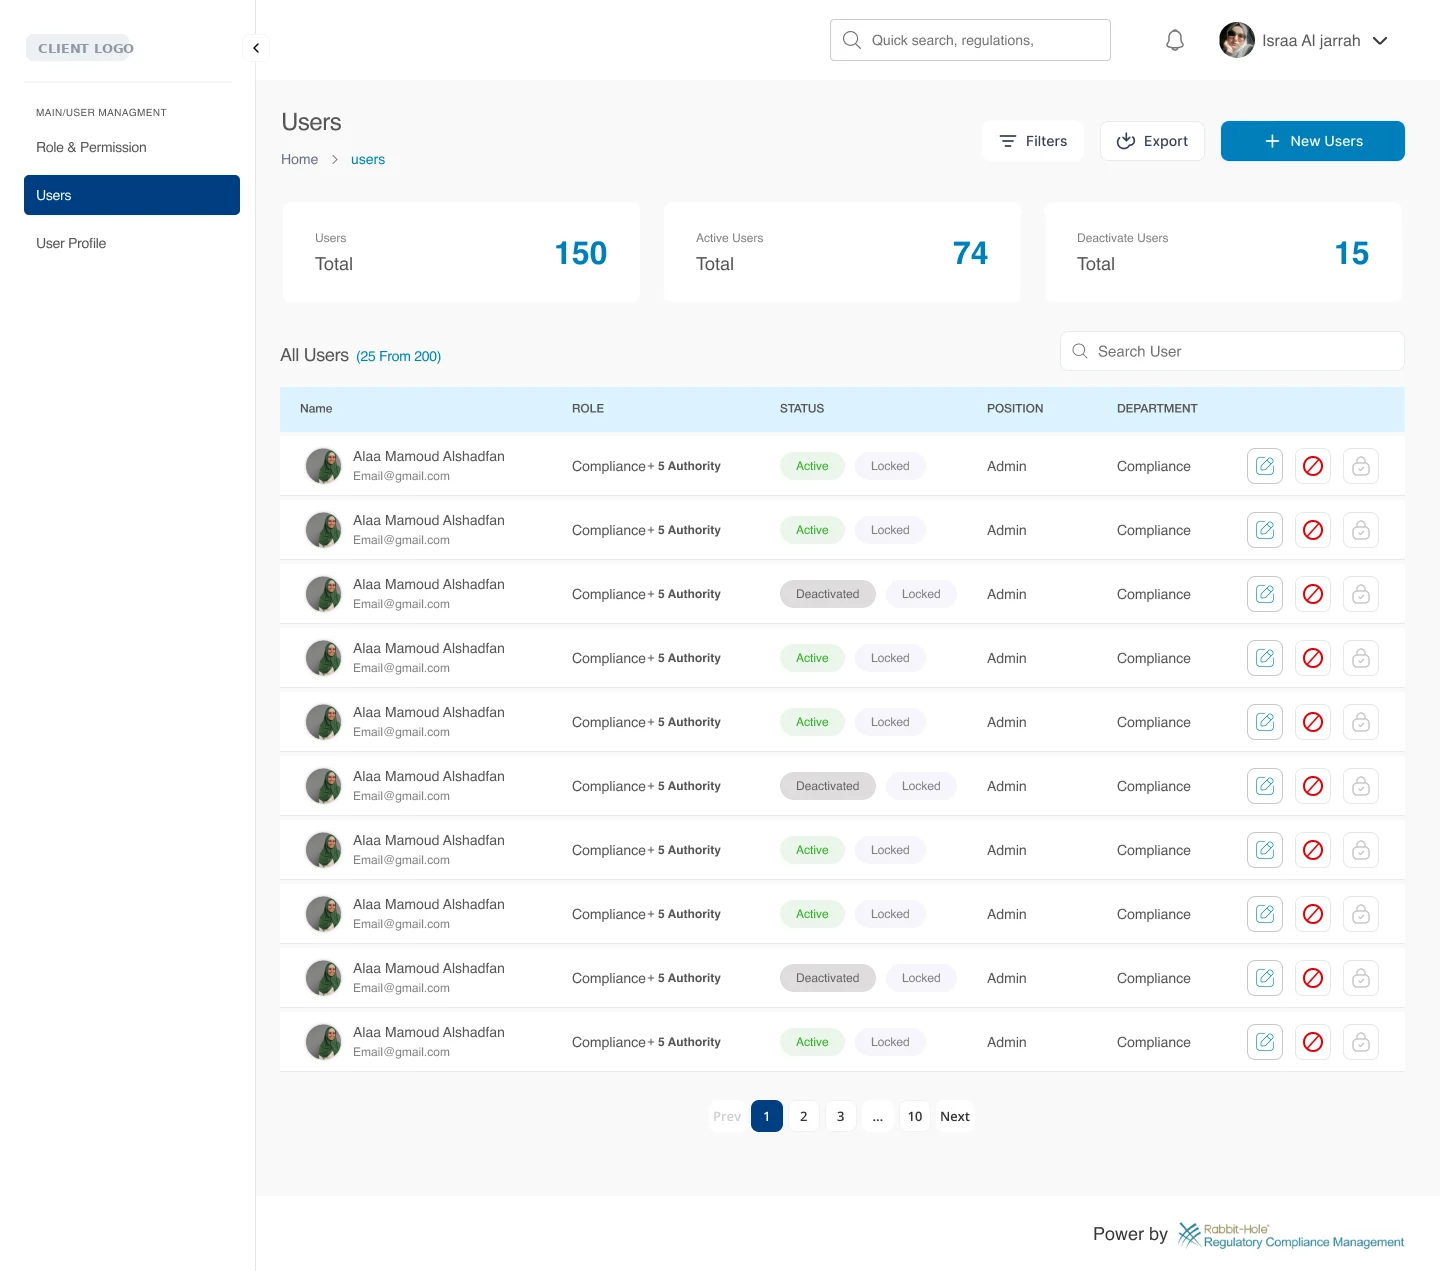The width and height of the screenshot is (1440, 1271).
Task: Click the lock icon in the seventh user row
Action: 1361,850
